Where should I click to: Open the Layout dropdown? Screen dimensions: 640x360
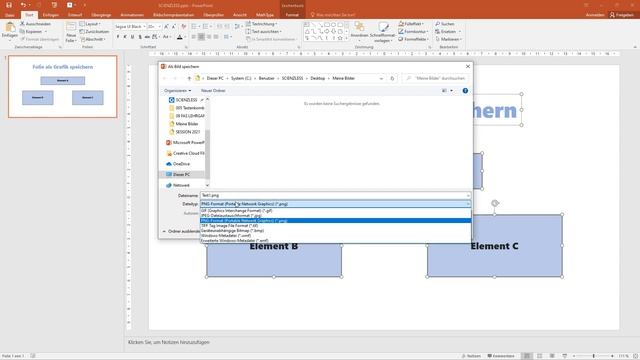pyautogui.click(x=90, y=24)
